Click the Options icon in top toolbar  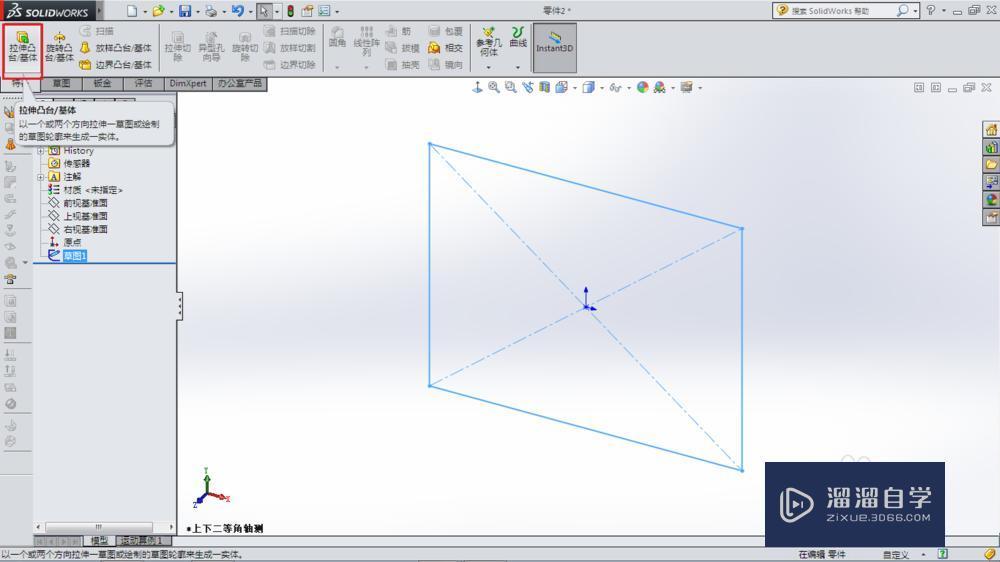click(x=325, y=11)
